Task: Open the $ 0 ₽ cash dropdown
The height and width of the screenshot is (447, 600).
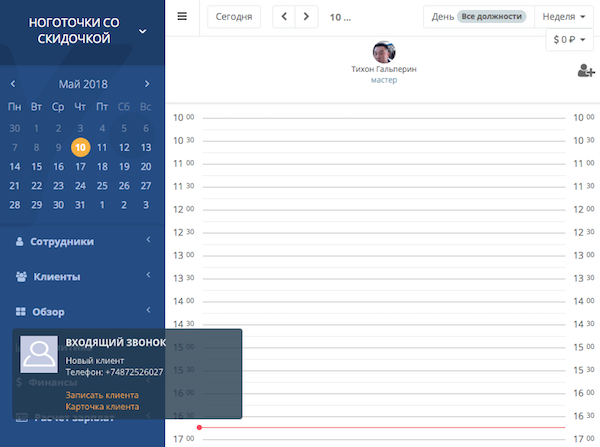Action: pos(569,40)
